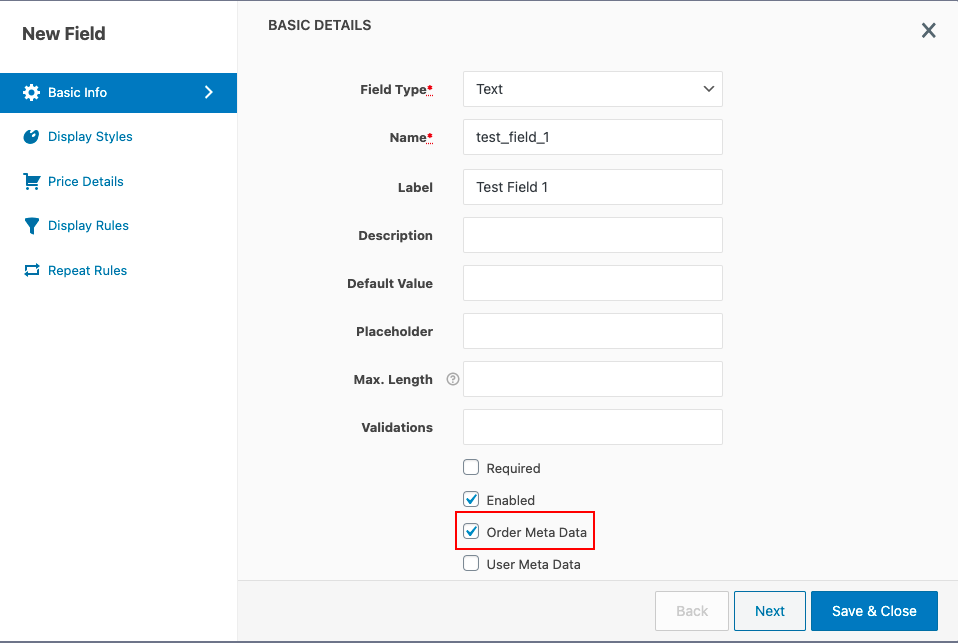Enable the User Meta Data checkbox
The height and width of the screenshot is (643, 958).
471,563
